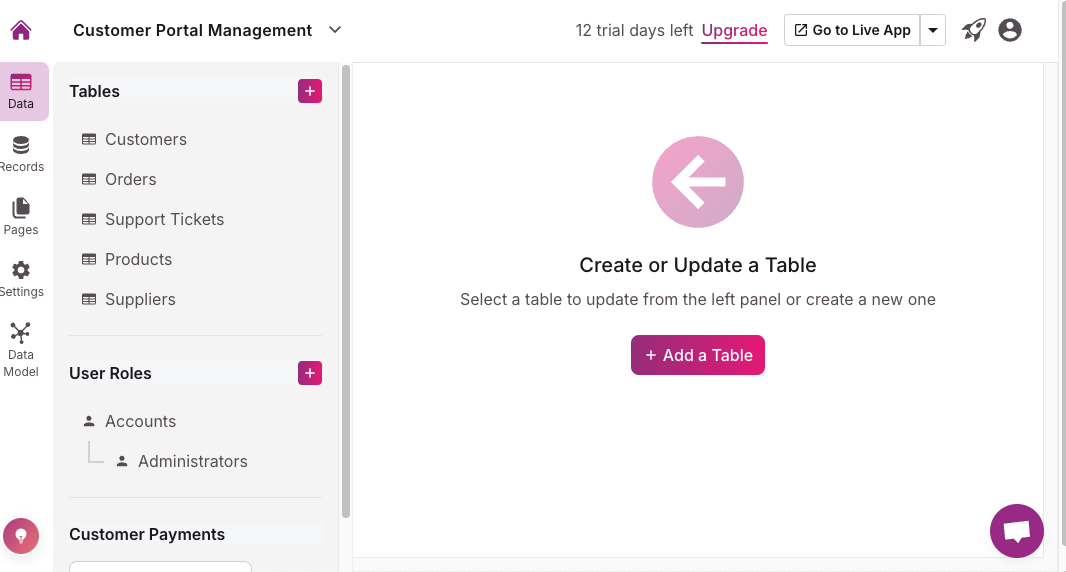Open the chat support bubble
The height and width of the screenshot is (572, 1066).
point(1016,531)
